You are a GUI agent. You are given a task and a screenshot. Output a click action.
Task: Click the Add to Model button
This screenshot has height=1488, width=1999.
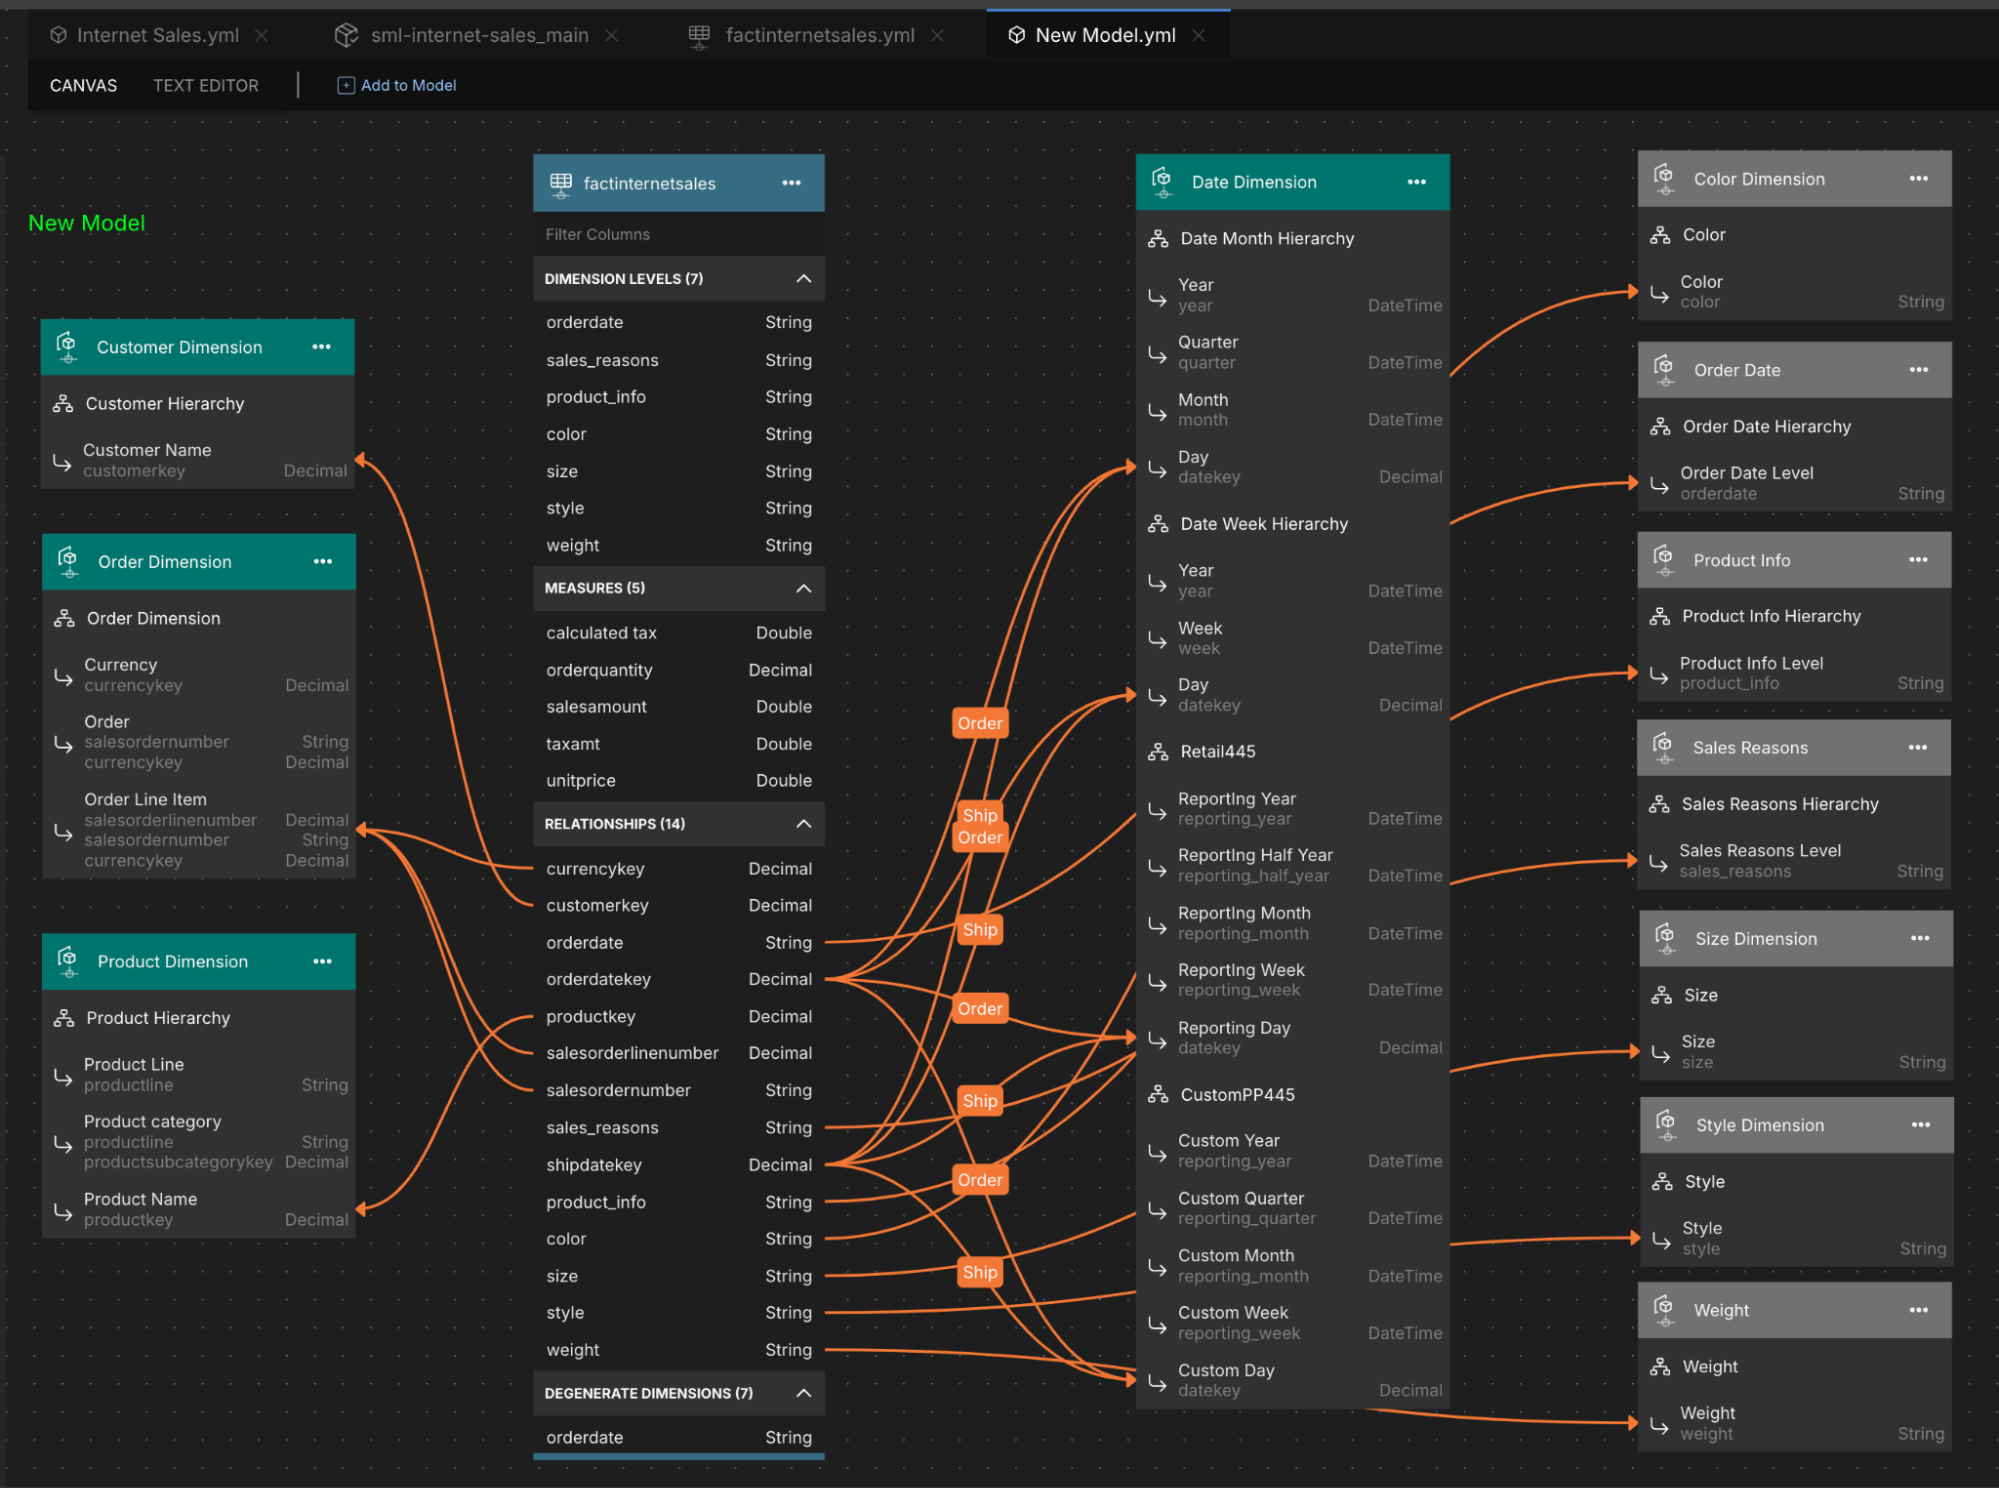tap(396, 85)
